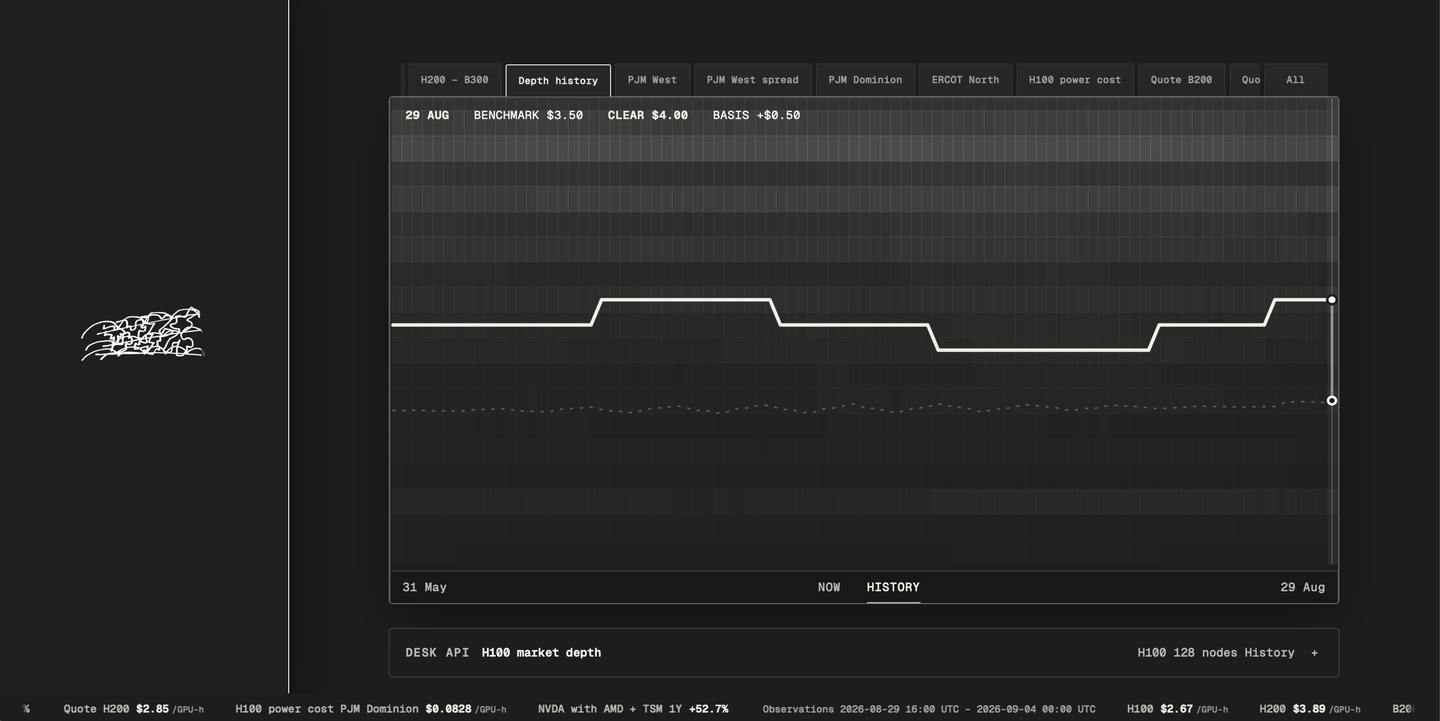Screen dimensions: 1440x721
Task: Click the BASIS +$0.50 readout
Action: point(757,115)
